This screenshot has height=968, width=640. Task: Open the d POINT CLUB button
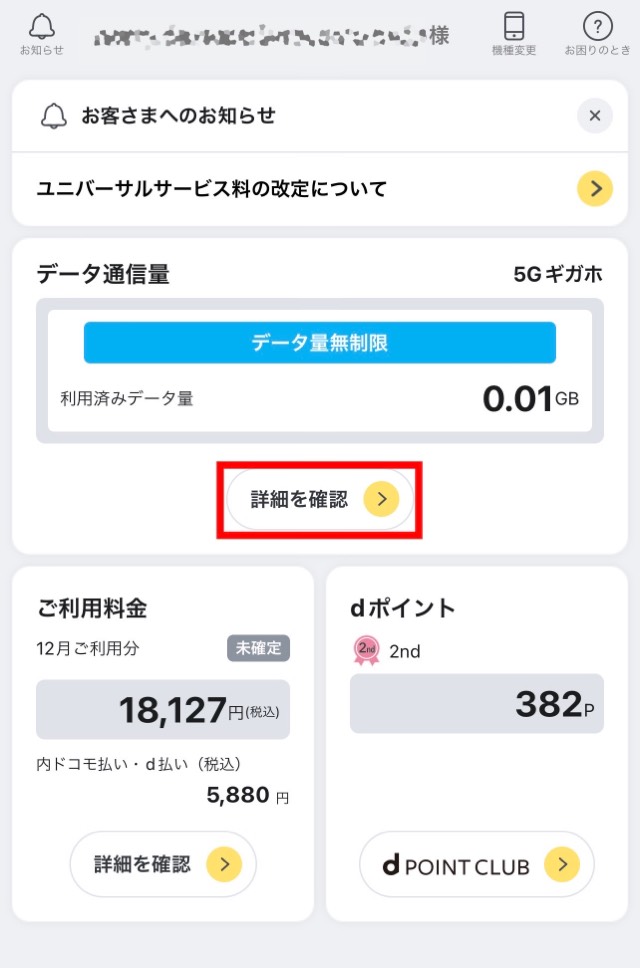(x=476, y=864)
